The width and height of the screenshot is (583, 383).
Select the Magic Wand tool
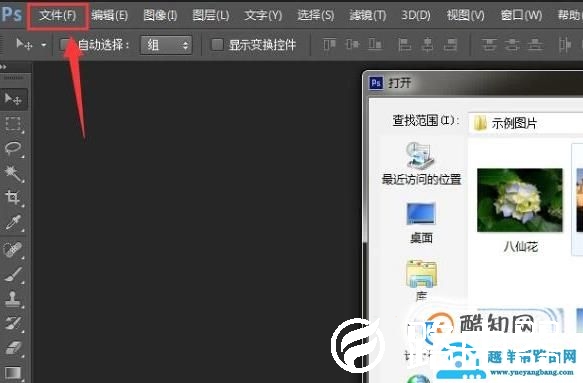tap(13, 173)
